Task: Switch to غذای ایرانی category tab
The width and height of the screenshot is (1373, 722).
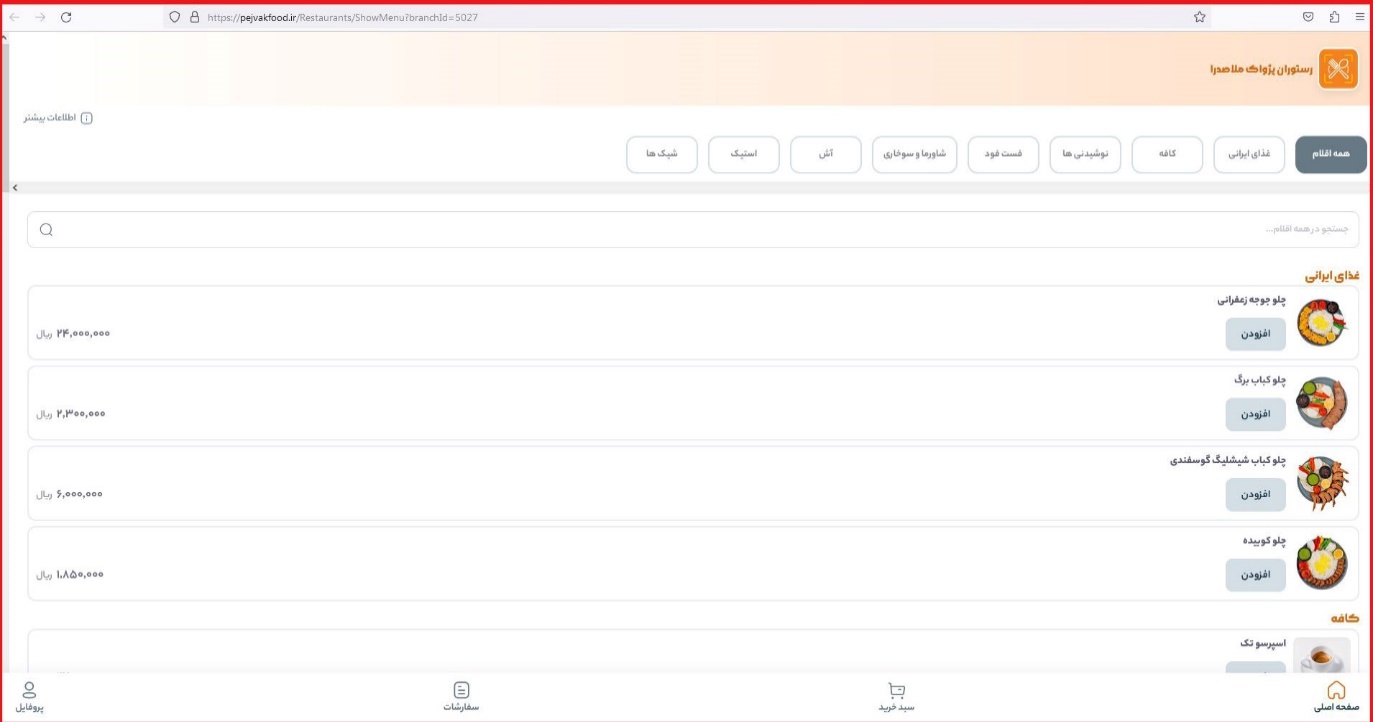Action: pos(1249,155)
